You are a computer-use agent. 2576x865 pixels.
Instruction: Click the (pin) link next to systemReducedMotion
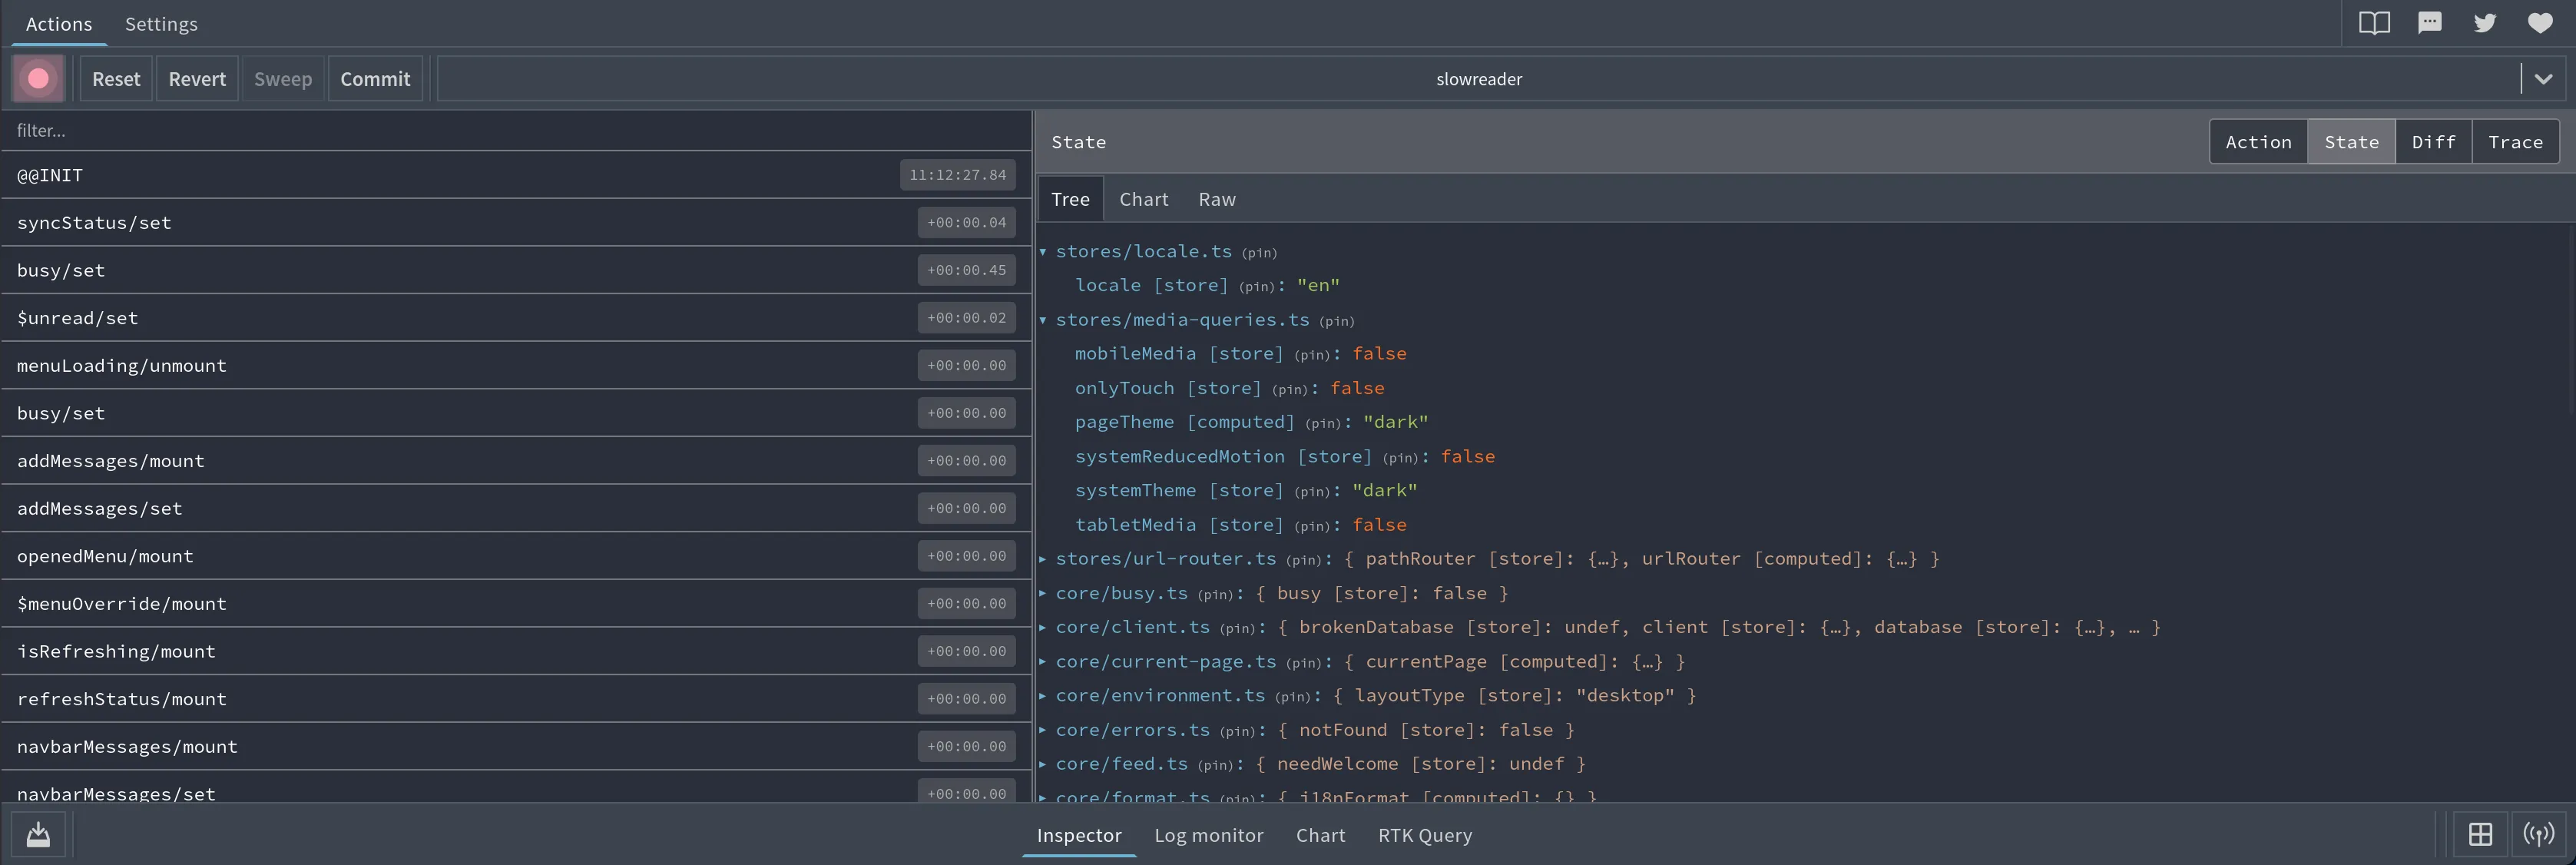[x=1400, y=458]
